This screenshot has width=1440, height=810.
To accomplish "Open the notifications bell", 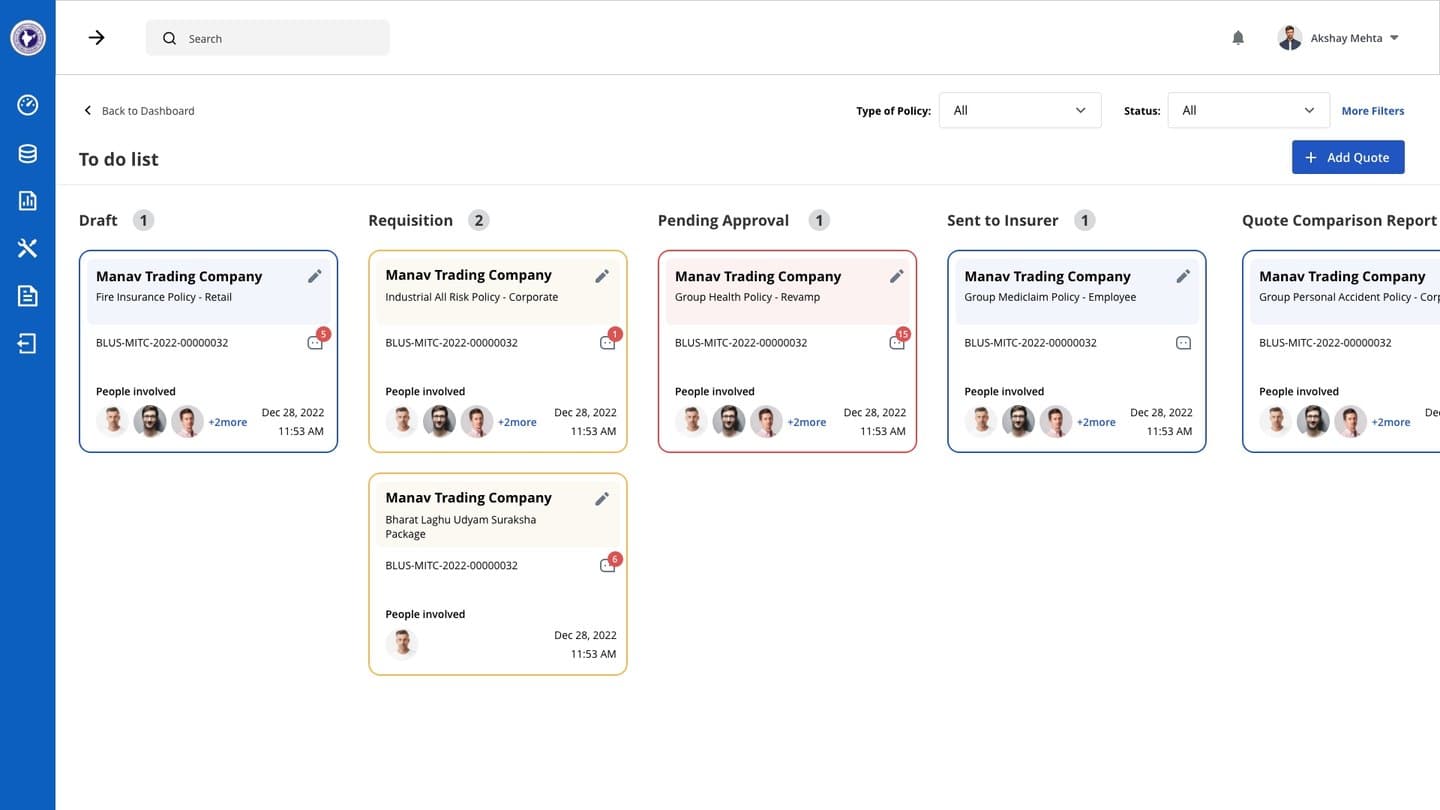I will pos(1238,38).
